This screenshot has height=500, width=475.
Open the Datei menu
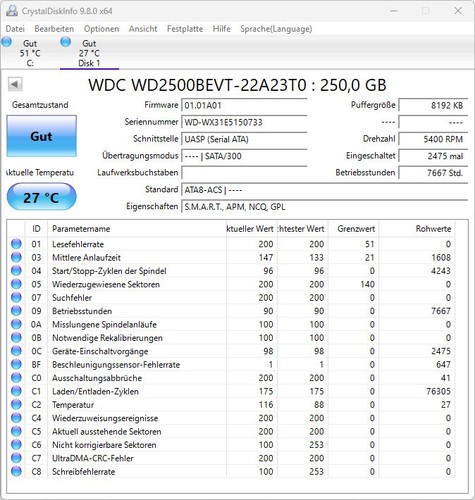[15, 29]
